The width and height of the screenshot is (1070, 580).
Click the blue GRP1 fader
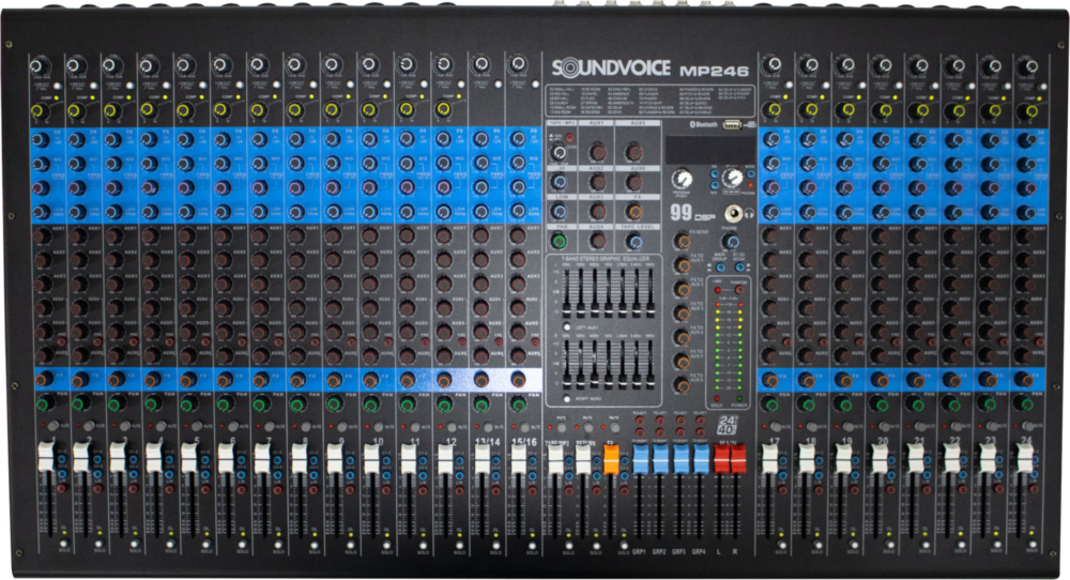click(x=640, y=459)
